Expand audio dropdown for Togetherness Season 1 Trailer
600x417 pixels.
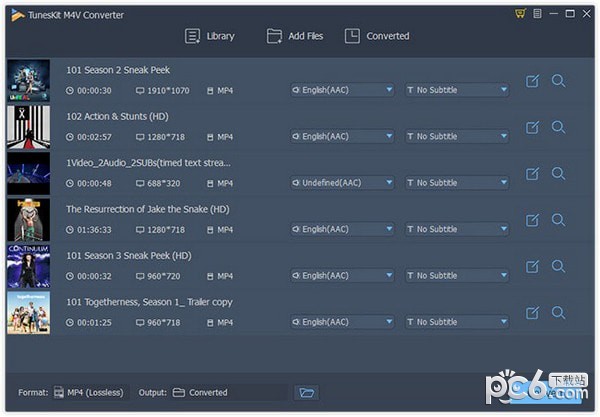click(x=342, y=322)
